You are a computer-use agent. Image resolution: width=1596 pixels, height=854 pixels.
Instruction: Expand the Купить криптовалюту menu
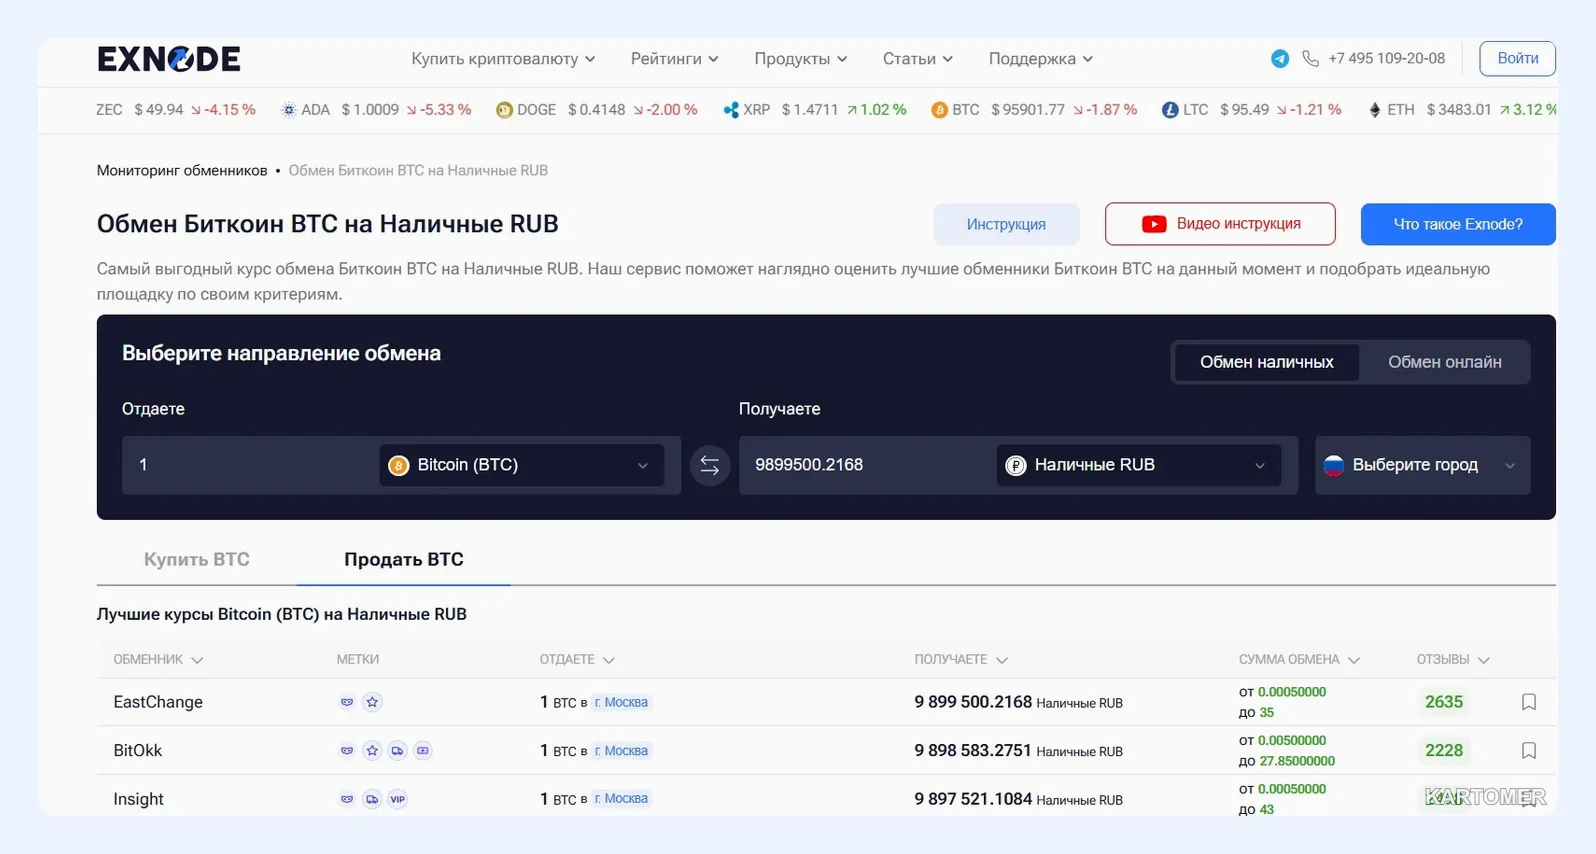click(503, 59)
